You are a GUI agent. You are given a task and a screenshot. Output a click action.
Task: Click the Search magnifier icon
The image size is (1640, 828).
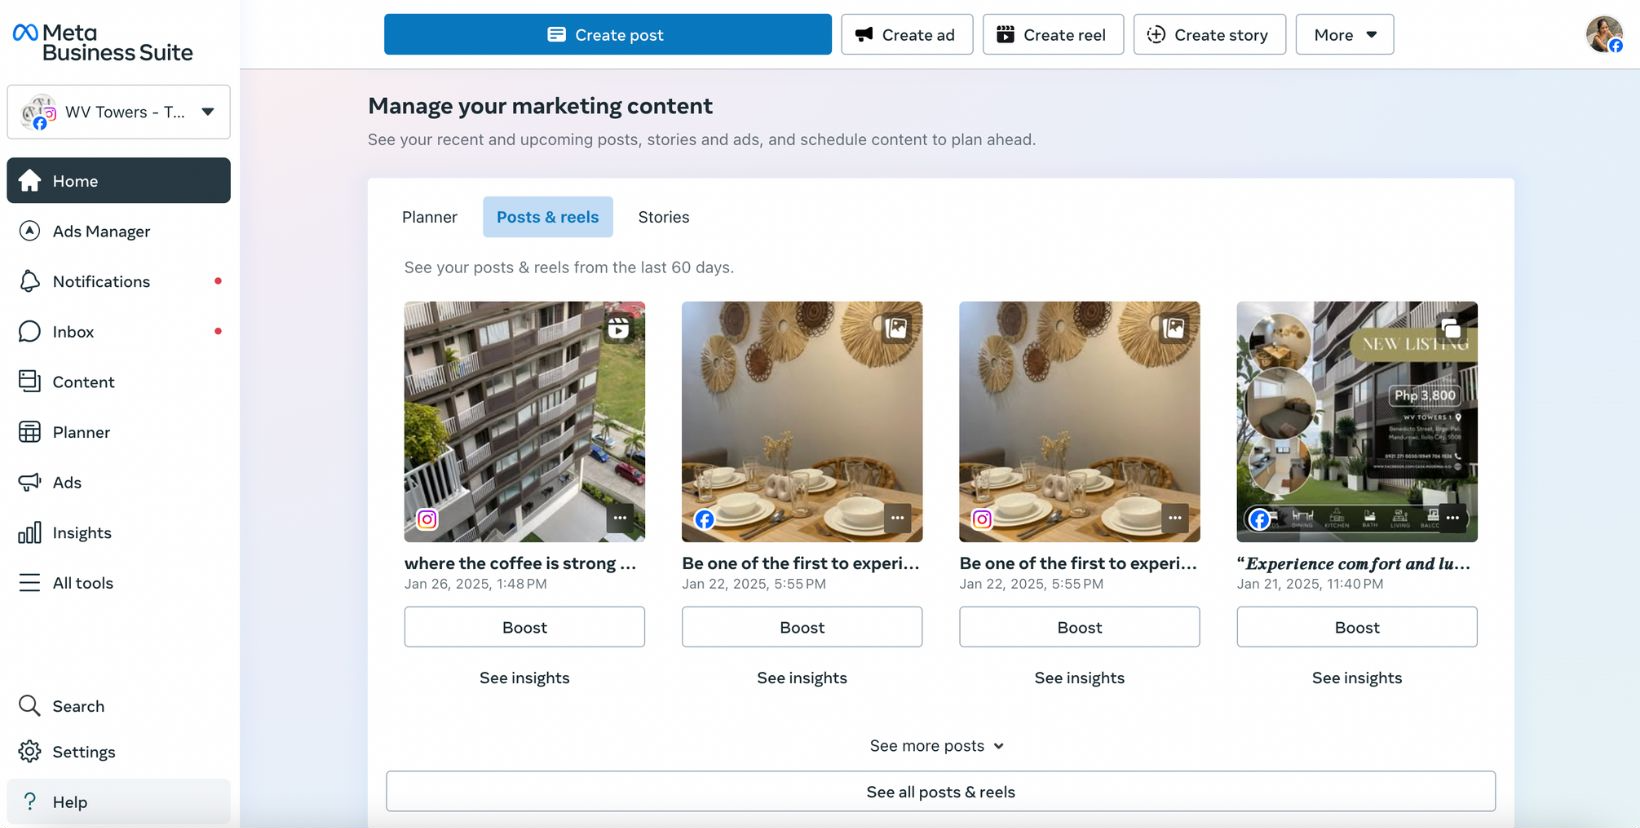point(30,706)
